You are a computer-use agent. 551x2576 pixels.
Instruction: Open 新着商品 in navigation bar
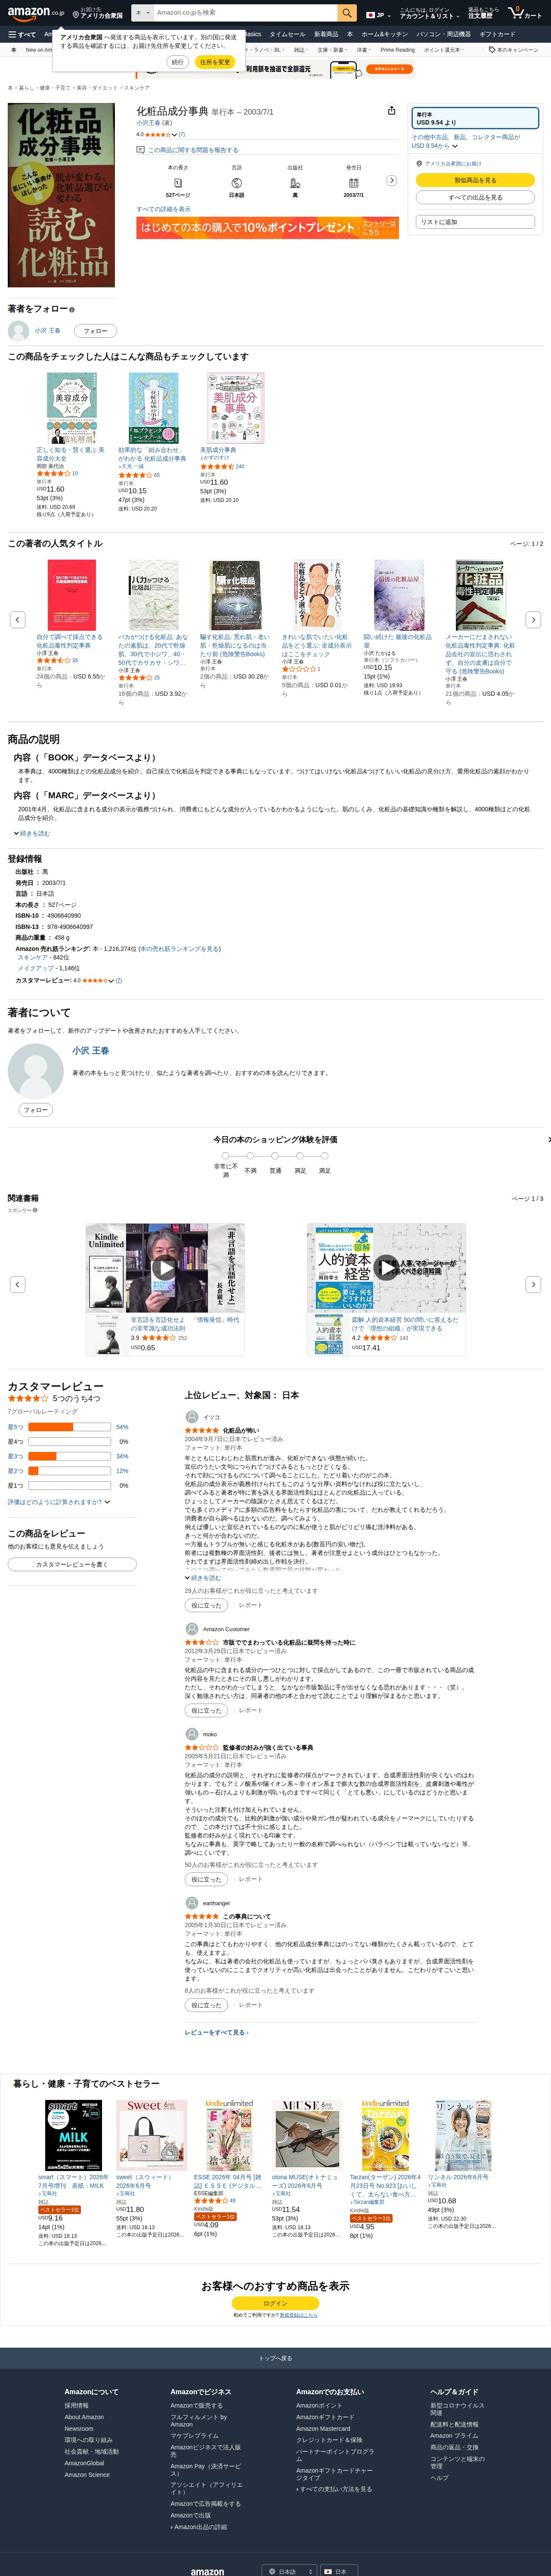point(326,34)
